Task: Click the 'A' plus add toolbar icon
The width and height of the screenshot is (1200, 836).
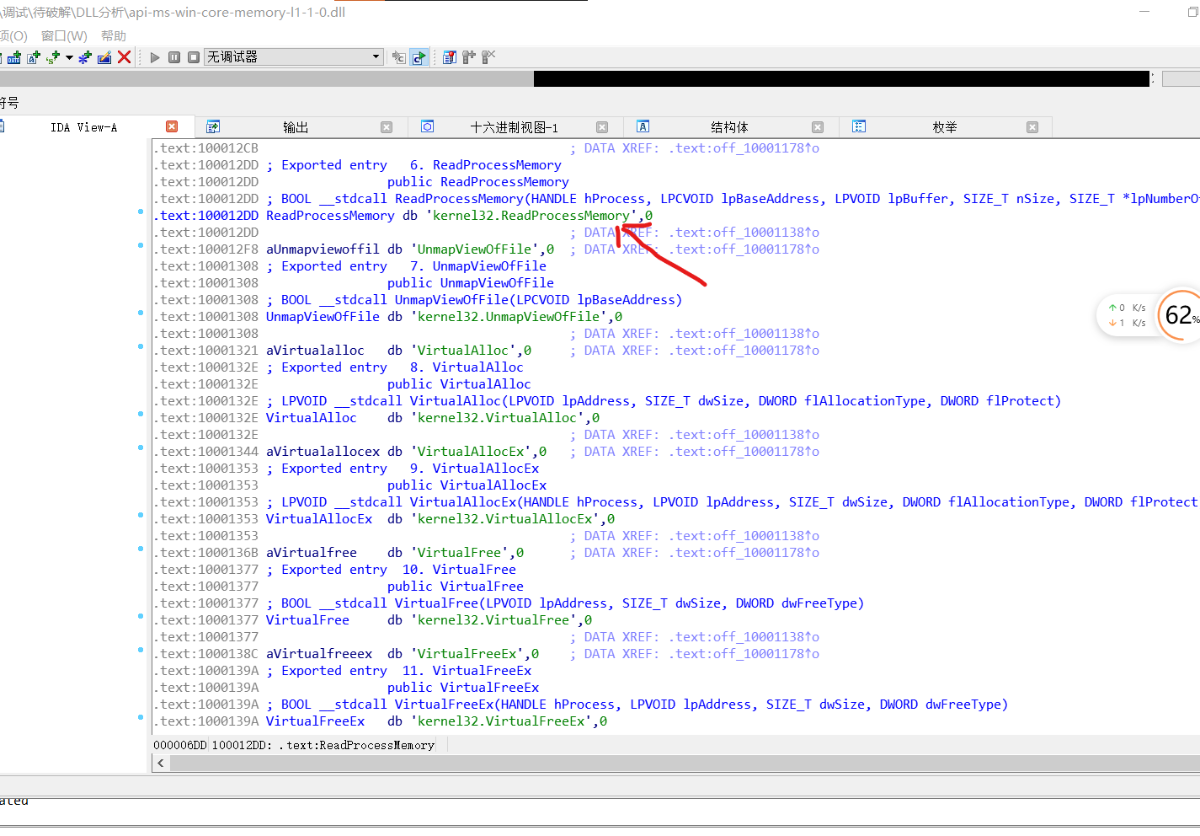Action: 33,57
